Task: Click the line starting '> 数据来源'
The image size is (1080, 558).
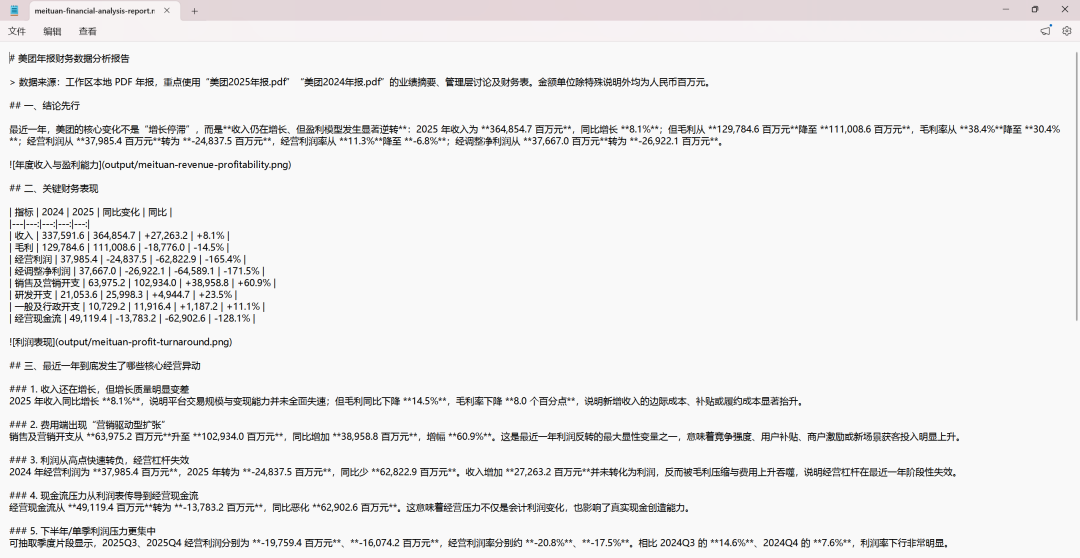Action: [360, 82]
